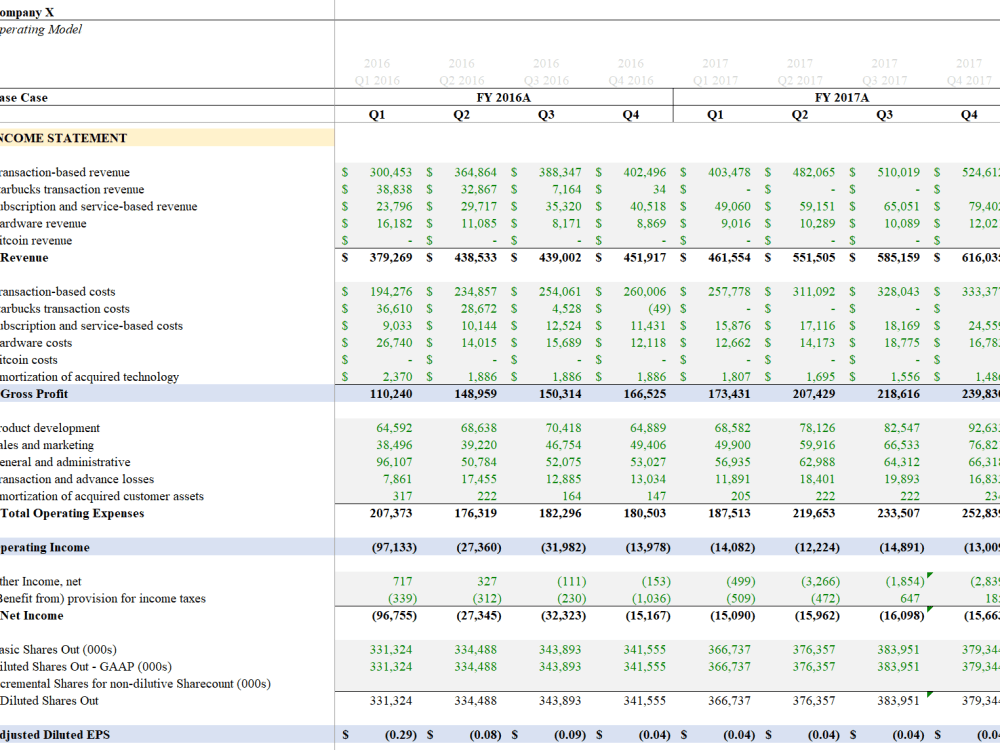Select the Operating Income row label
1000x750 pixels.
[43, 547]
